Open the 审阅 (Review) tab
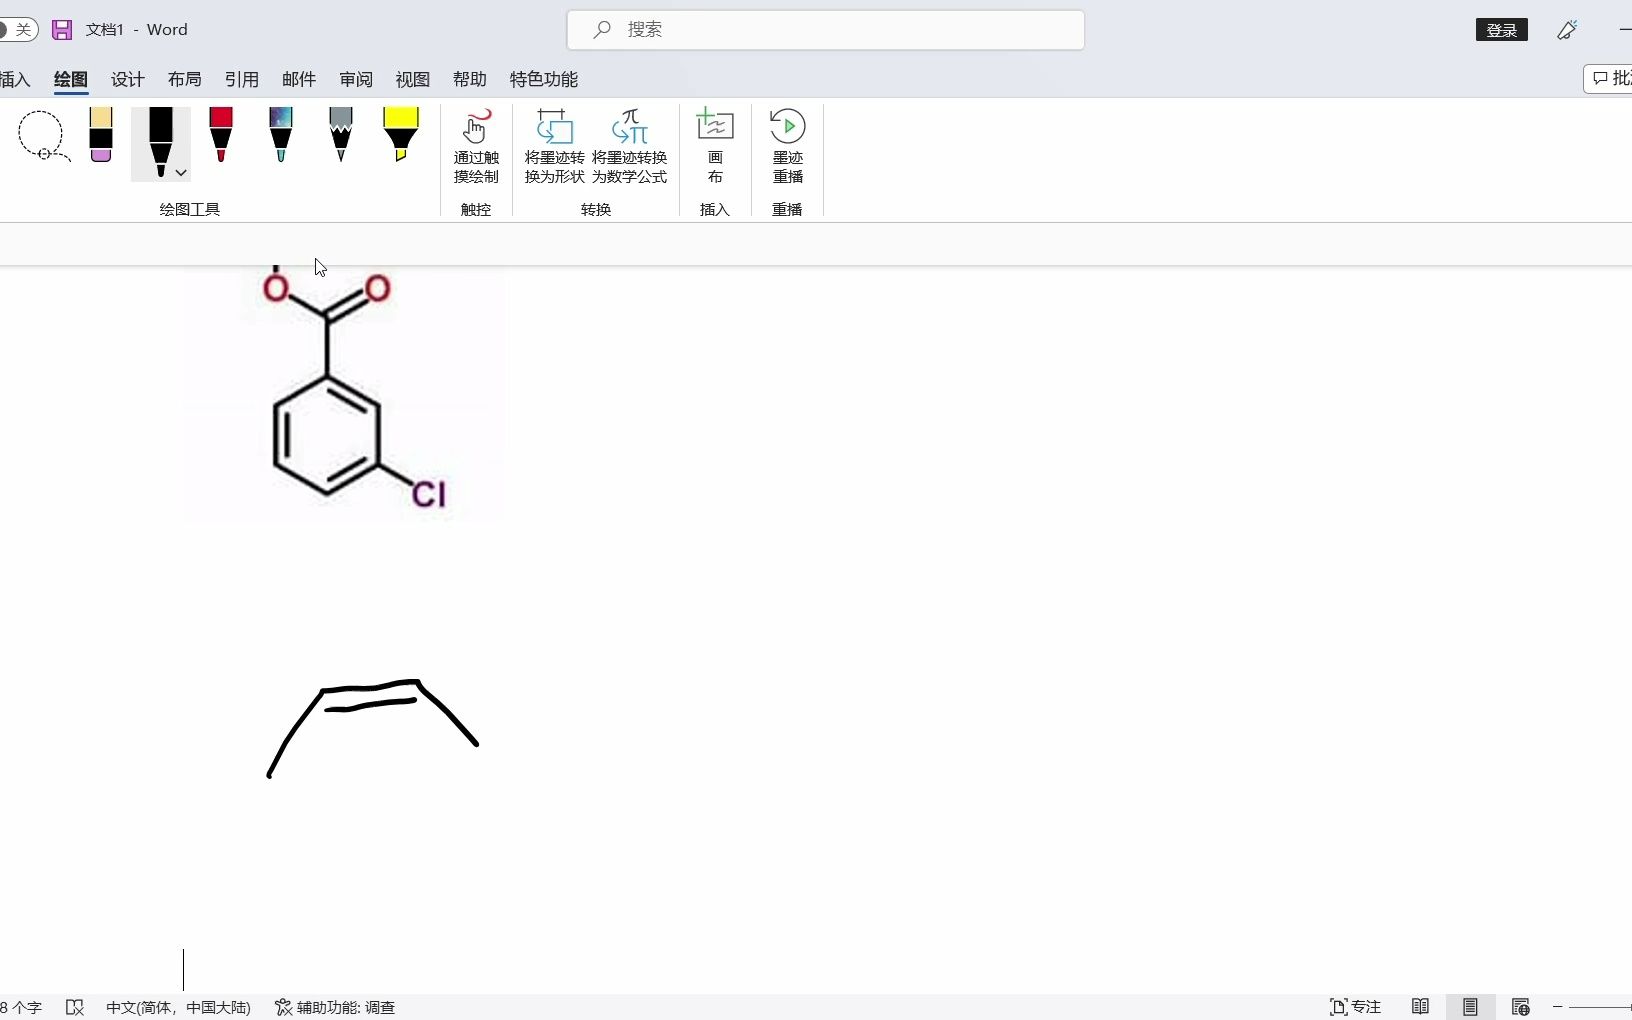Screen dimensions: 1632x1020 (356, 79)
